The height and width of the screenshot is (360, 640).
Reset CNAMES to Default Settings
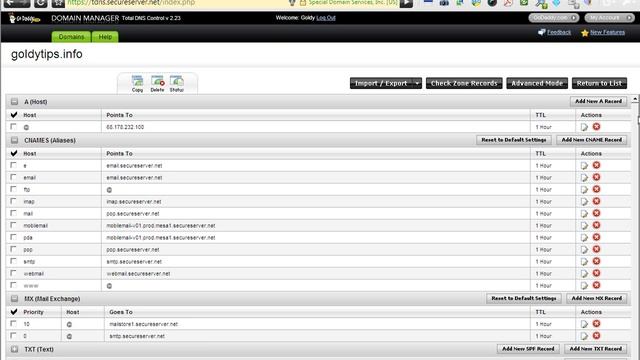pyautogui.click(x=513, y=140)
